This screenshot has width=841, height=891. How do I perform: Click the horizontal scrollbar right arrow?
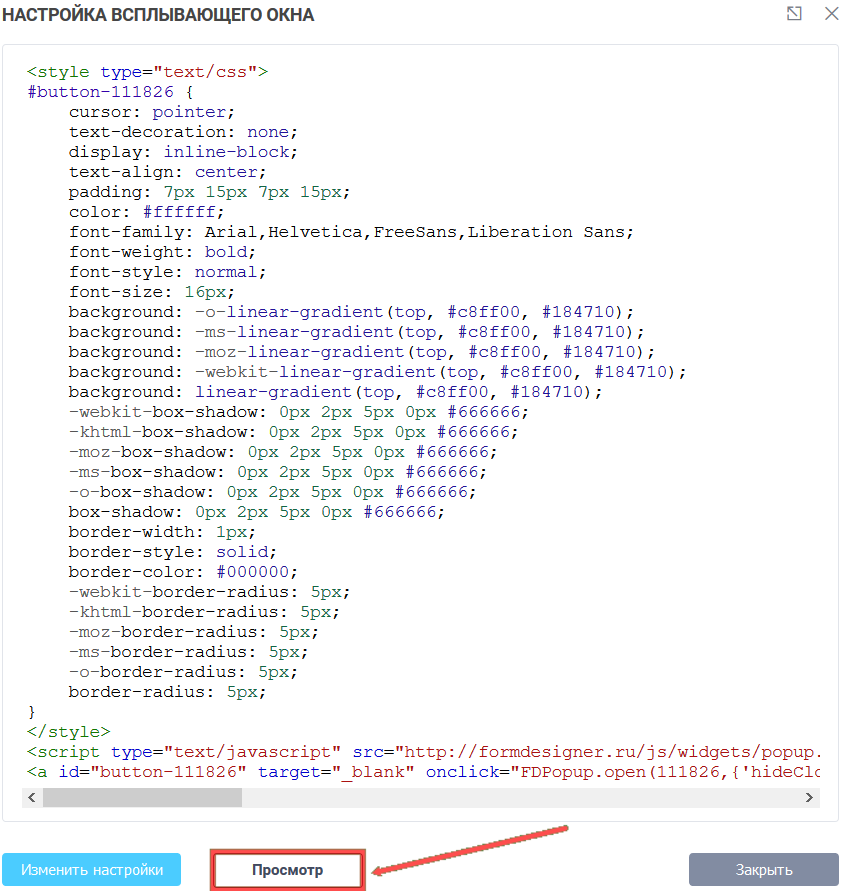click(x=810, y=797)
